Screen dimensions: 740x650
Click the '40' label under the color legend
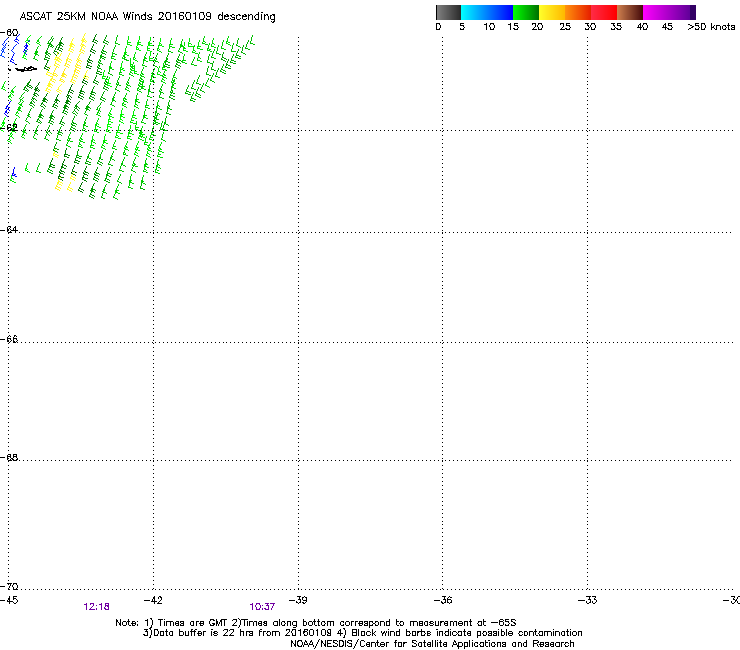coord(642,27)
